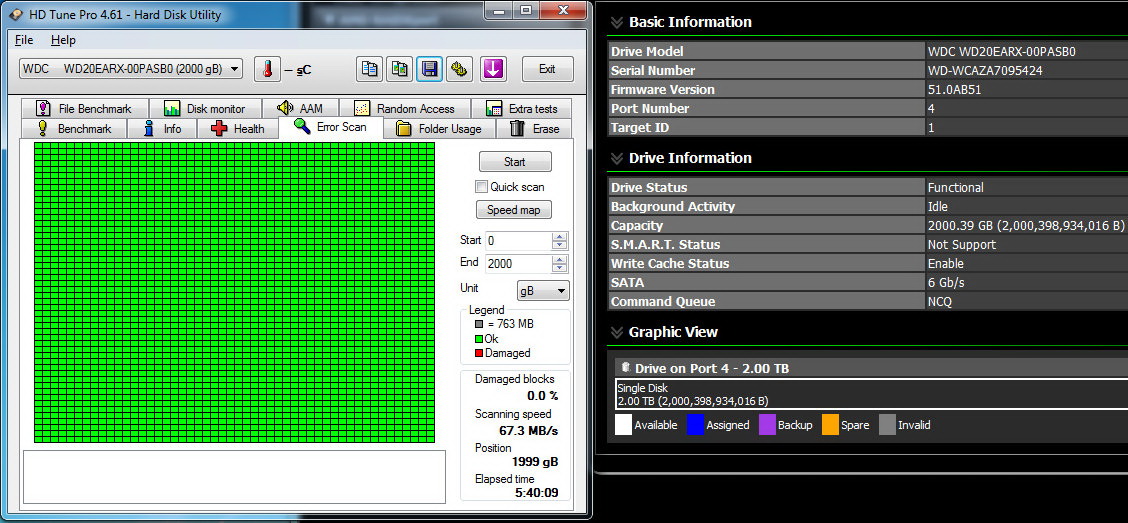Click the Single Disk bar in Graphic View
The width and height of the screenshot is (1128, 523).
pos(871,394)
